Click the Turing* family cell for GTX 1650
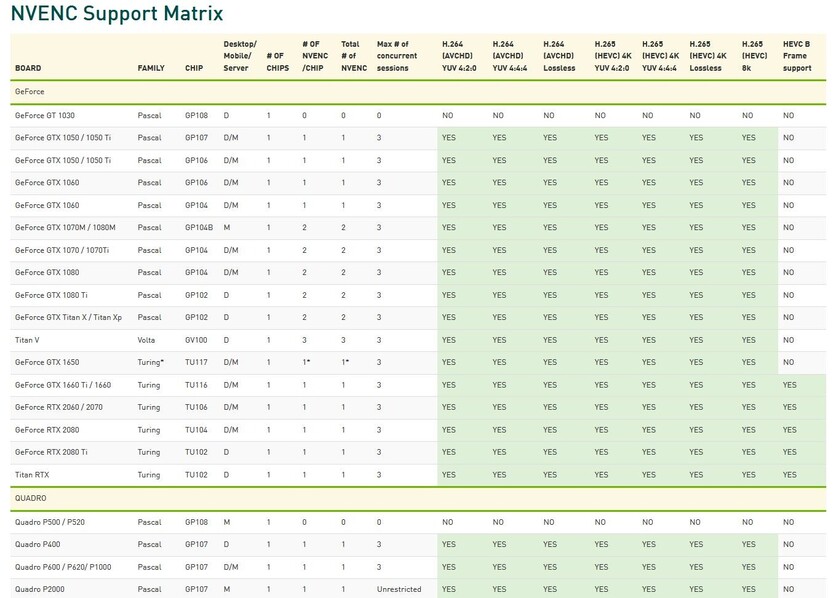 tap(151, 362)
